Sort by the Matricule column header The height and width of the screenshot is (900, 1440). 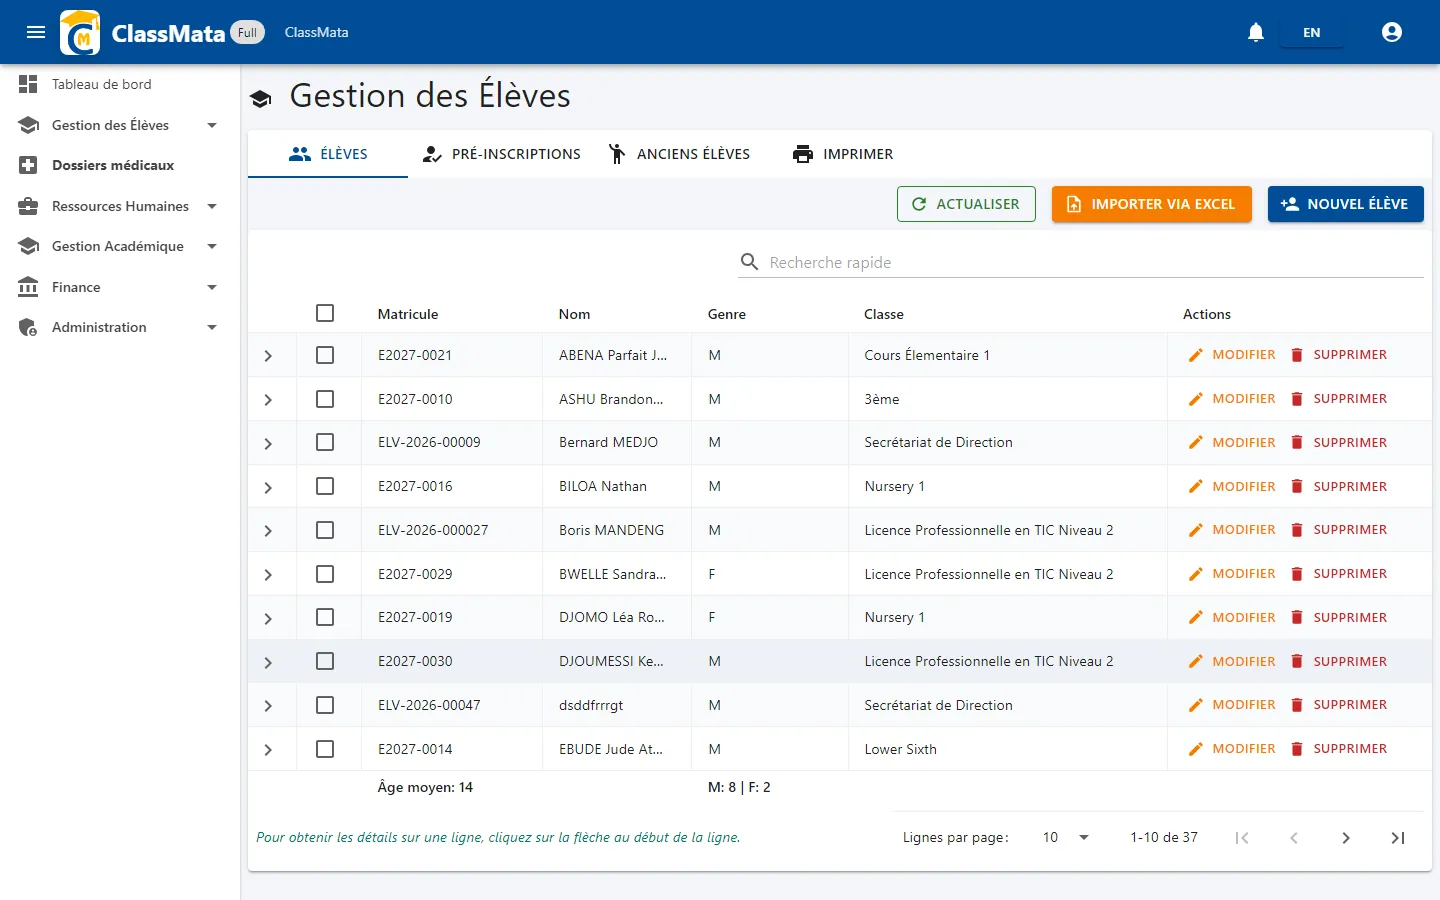(x=408, y=314)
